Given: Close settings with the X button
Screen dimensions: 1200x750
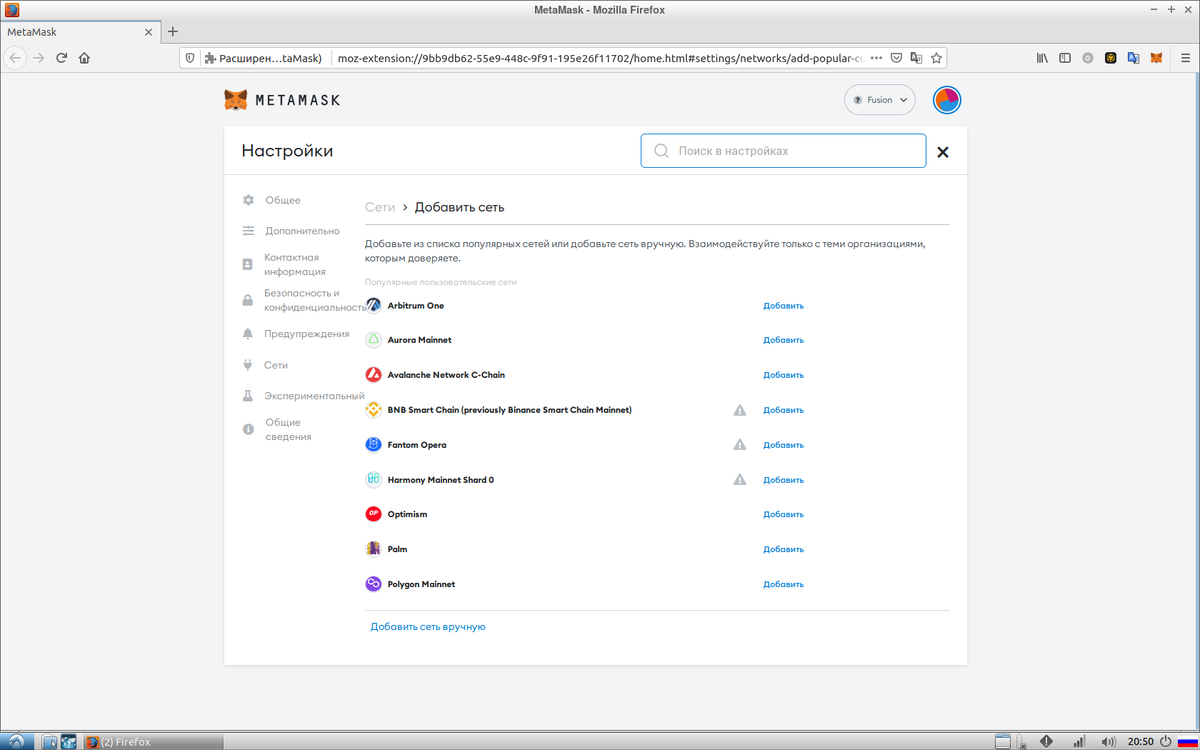Looking at the screenshot, I should [943, 152].
